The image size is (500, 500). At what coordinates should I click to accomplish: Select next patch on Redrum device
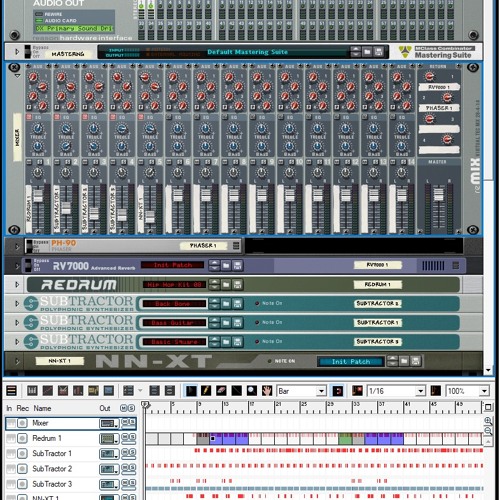[x=214, y=287]
